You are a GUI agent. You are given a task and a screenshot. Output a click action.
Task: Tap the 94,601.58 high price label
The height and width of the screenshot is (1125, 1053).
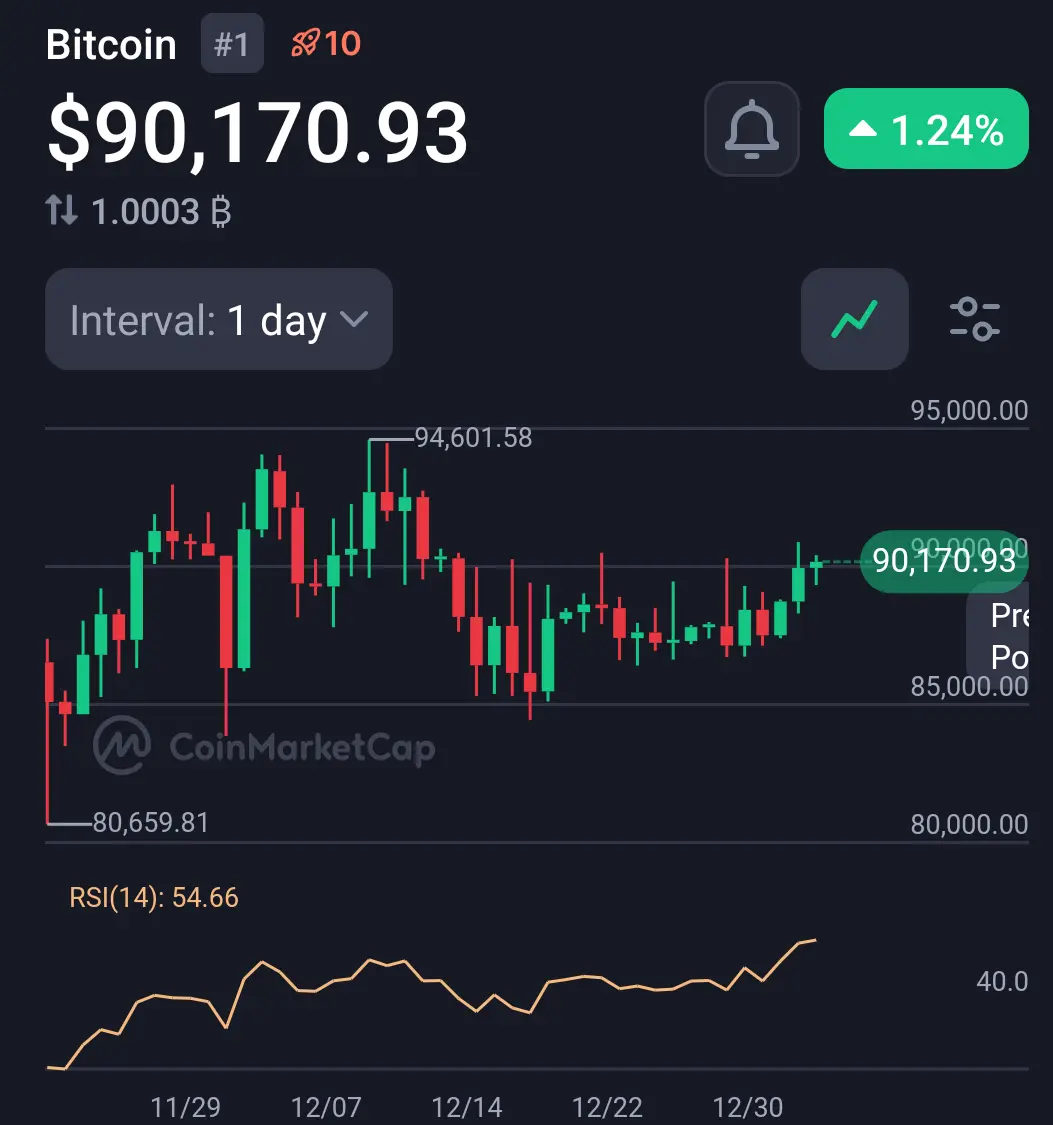pyautogui.click(x=473, y=438)
